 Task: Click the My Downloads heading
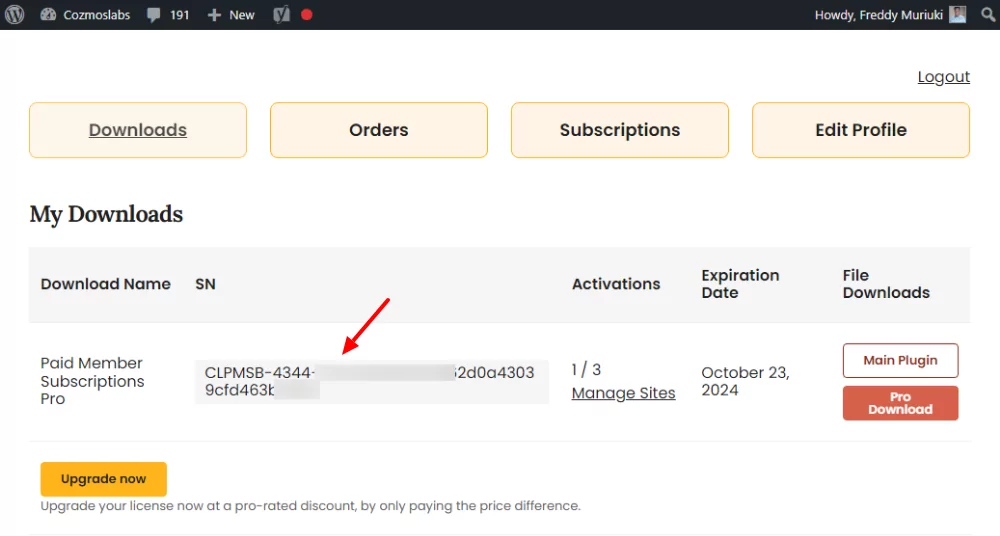pos(106,214)
